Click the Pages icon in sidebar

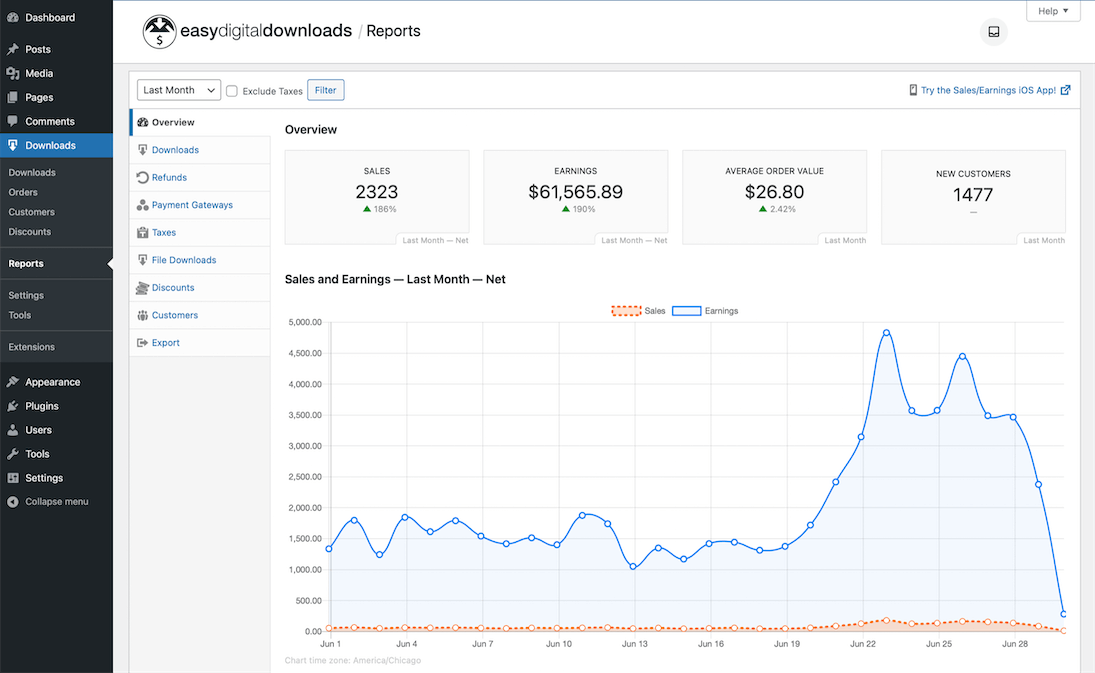click(x=13, y=97)
